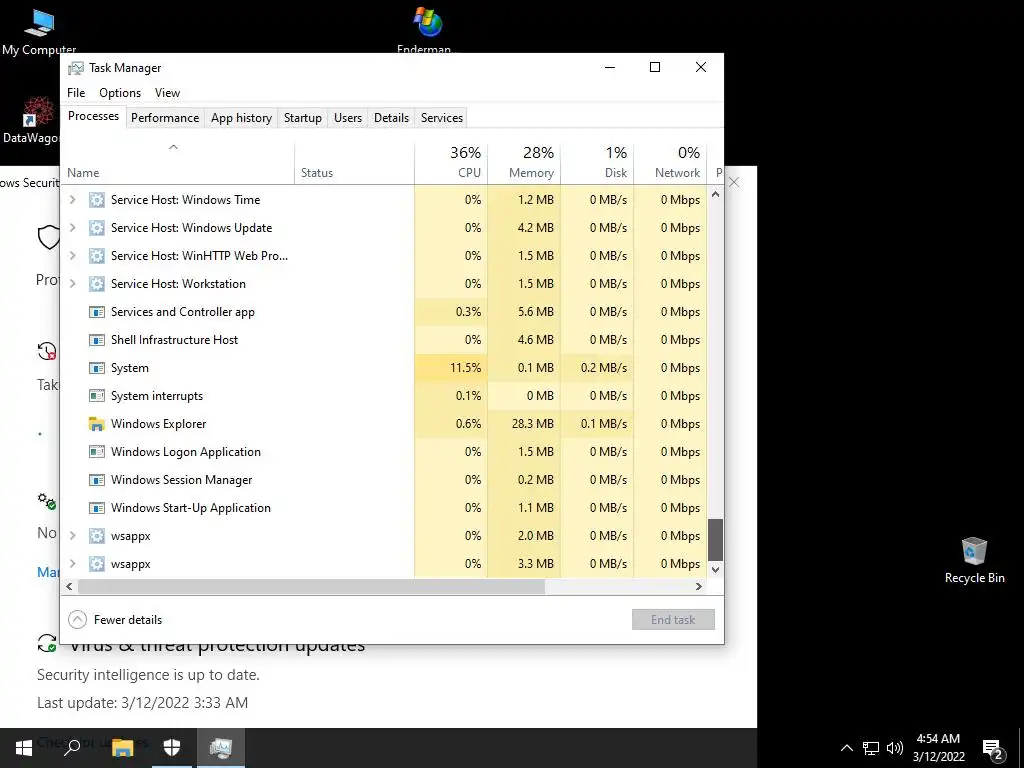Switch to the Startup tab
The image size is (1024, 768).
click(302, 118)
